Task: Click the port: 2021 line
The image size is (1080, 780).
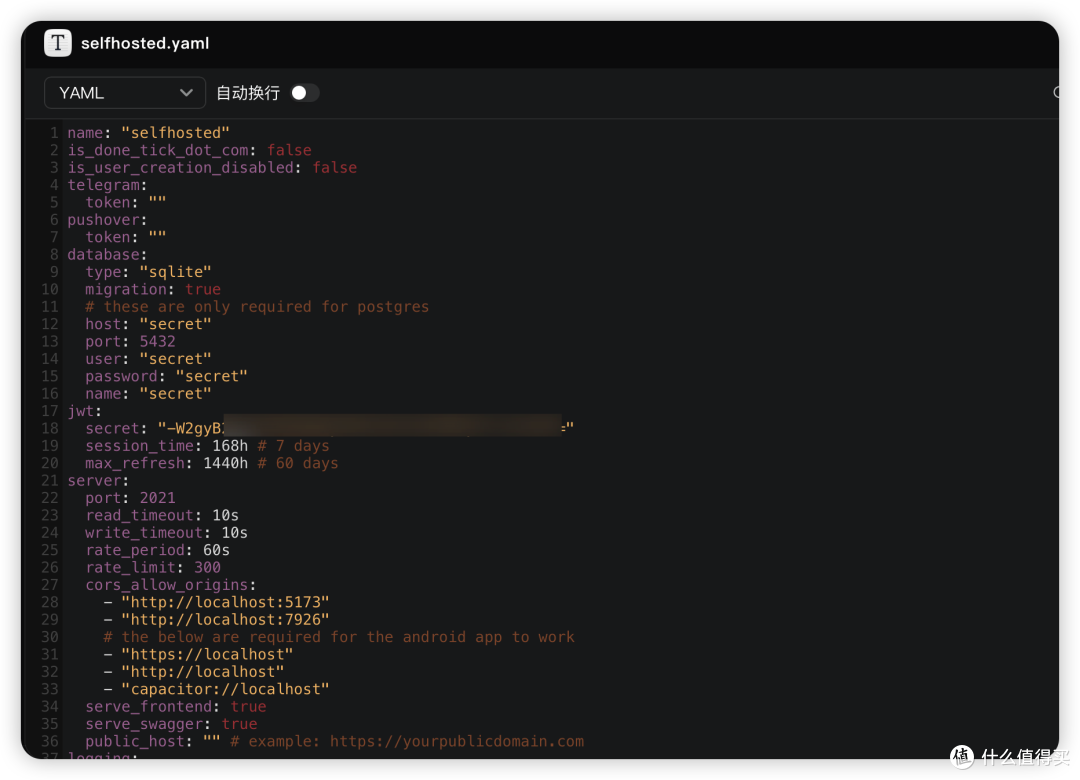Action: (x=130, y=498)
